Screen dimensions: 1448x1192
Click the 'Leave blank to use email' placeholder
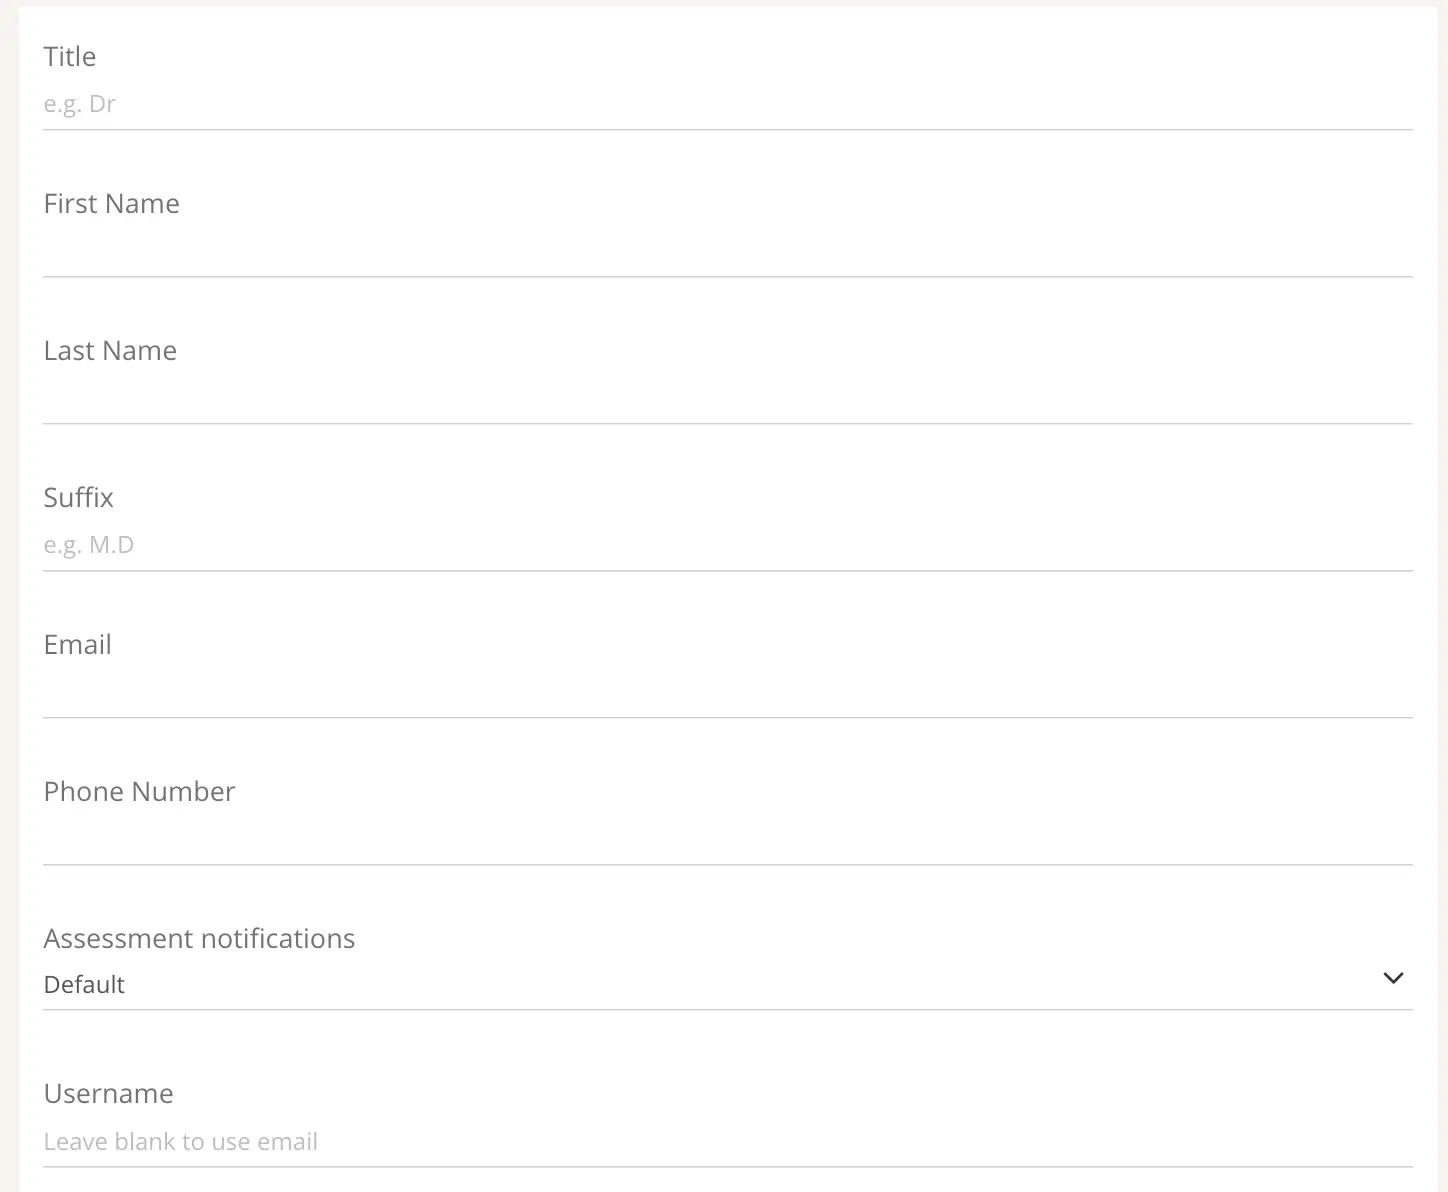[x=180, y=1141]
